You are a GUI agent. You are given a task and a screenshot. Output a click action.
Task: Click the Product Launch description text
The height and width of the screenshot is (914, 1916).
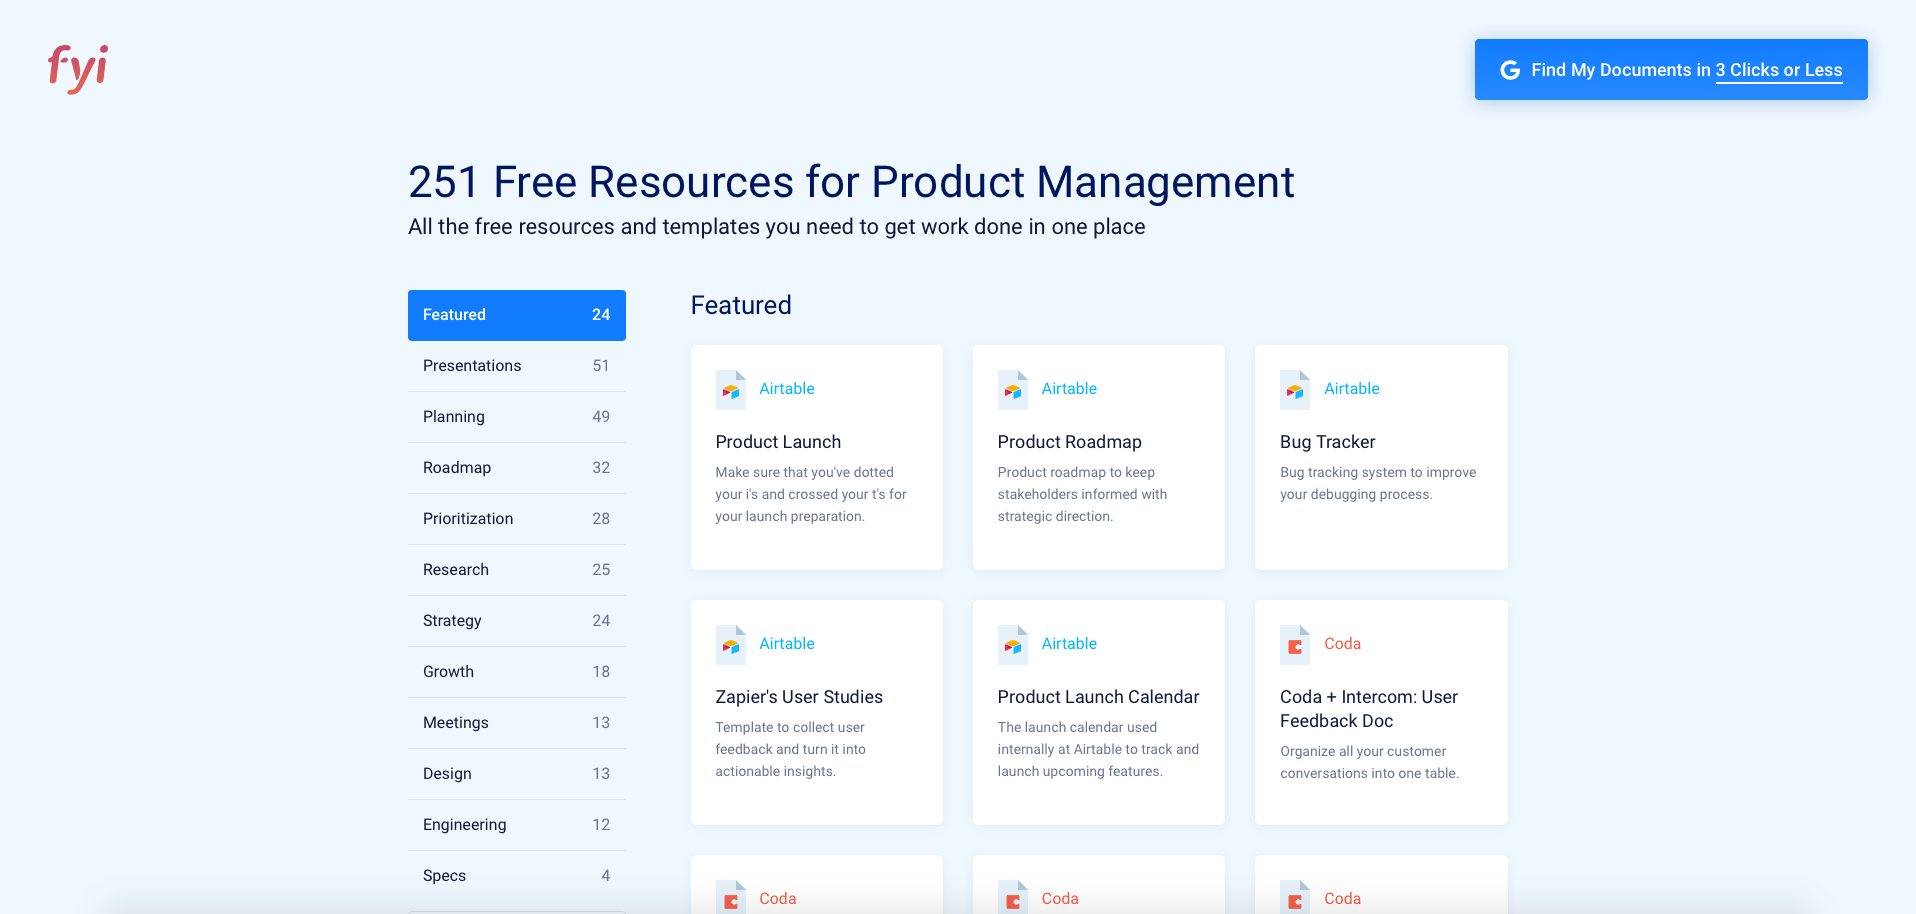pos(811,494)
